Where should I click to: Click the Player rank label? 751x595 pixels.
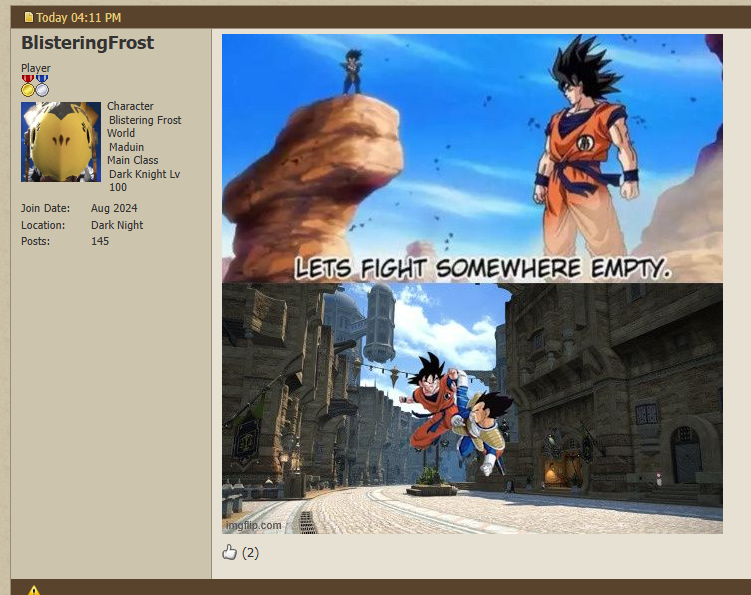pos(35,68)
